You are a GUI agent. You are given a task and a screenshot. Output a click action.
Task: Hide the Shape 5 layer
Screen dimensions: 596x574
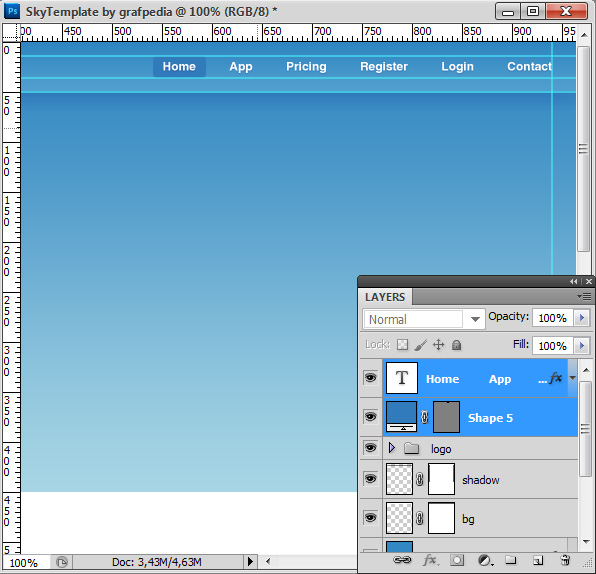[371, 417]
